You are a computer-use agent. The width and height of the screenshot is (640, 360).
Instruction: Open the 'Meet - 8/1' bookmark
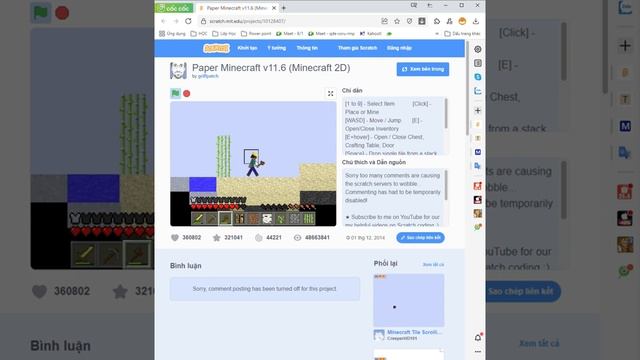290,33
